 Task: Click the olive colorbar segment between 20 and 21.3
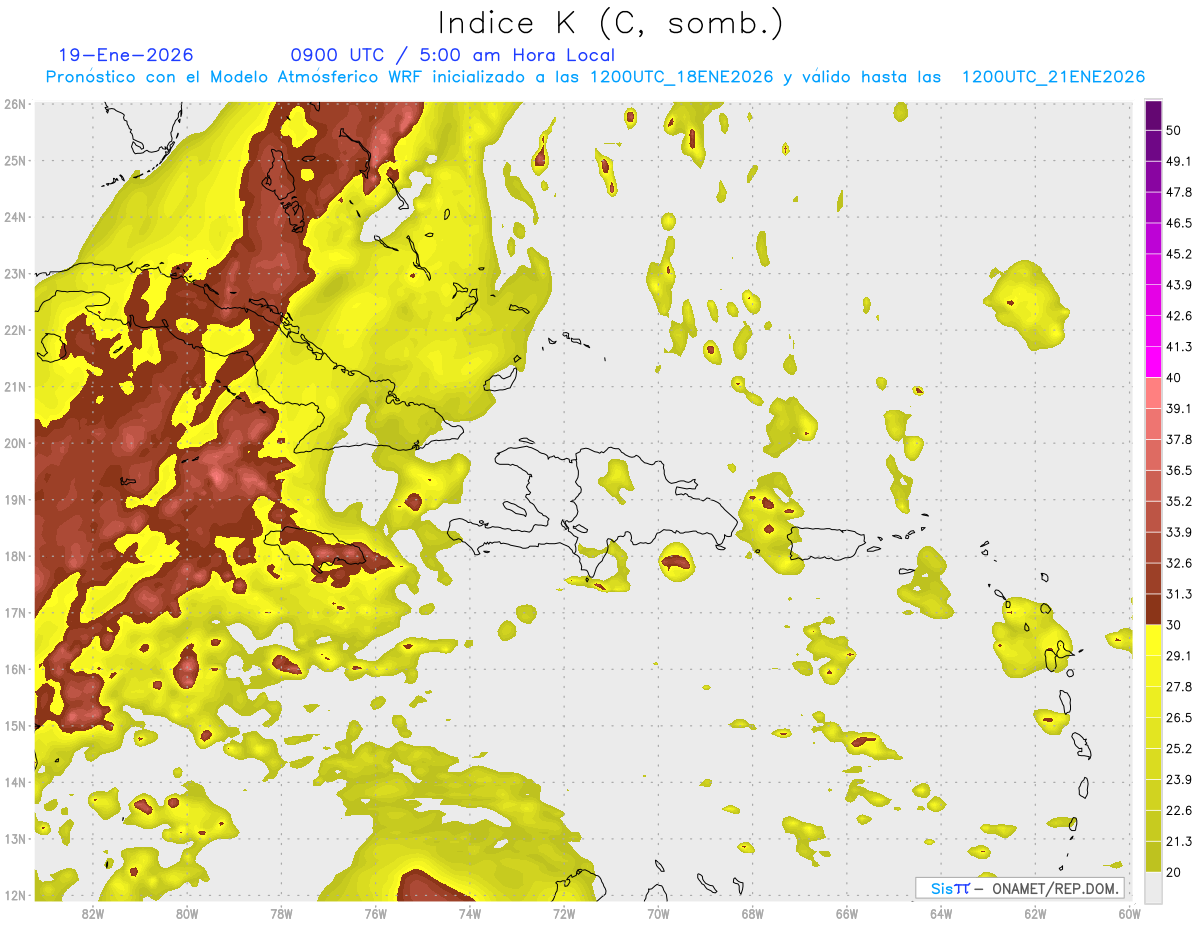pyautogui.click(x=1153, y=857)
